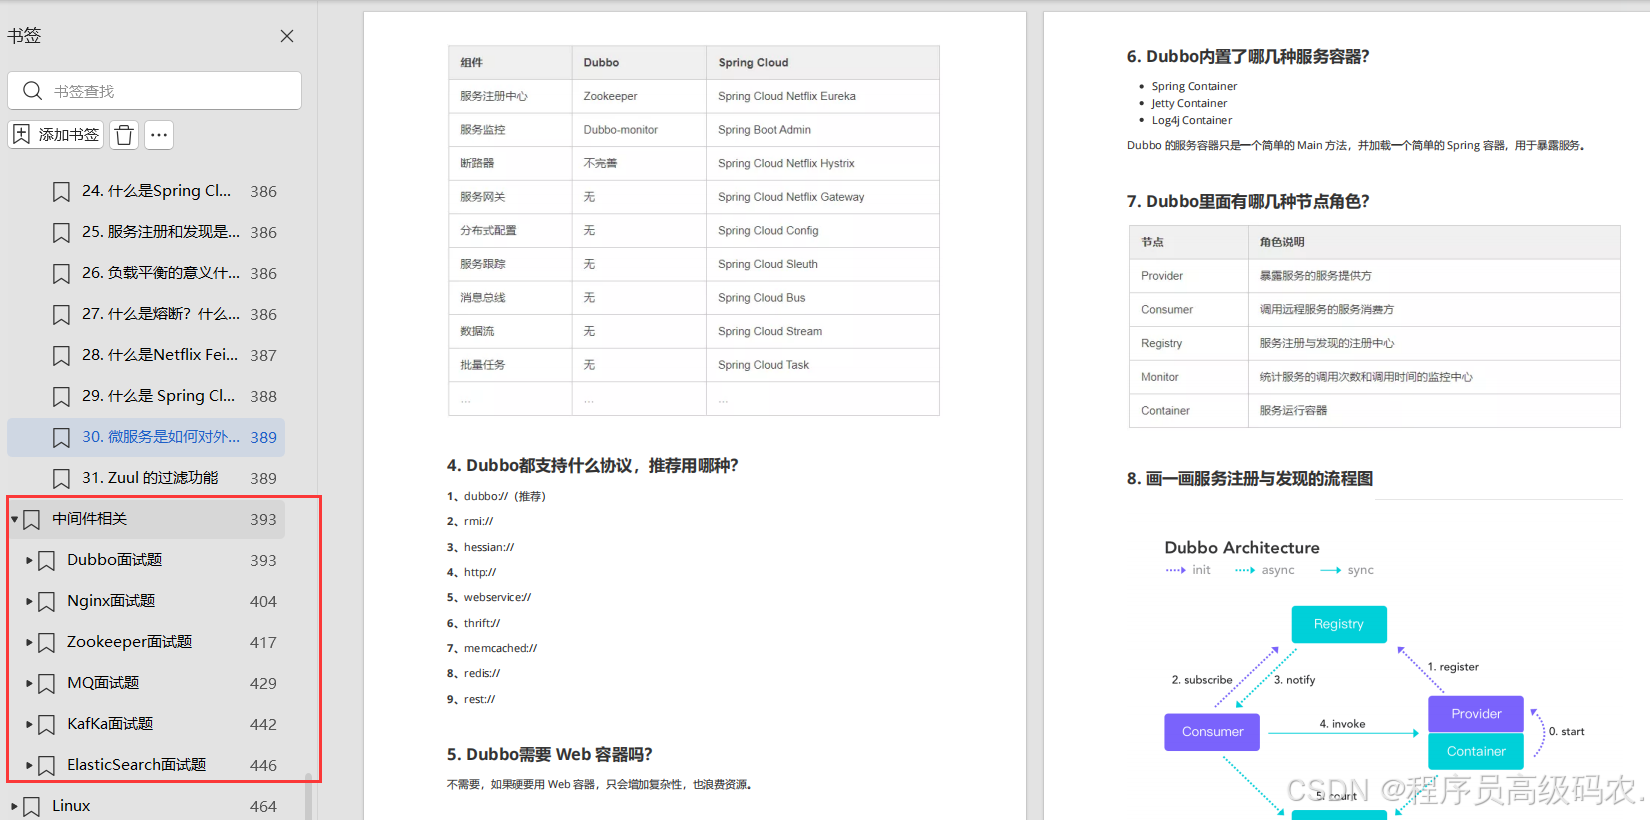1650x820 pixels.
Task: Click bookmark icon of 30. 微服务是如何对外...
Action: pyautogui.click(x=61, y=437)
